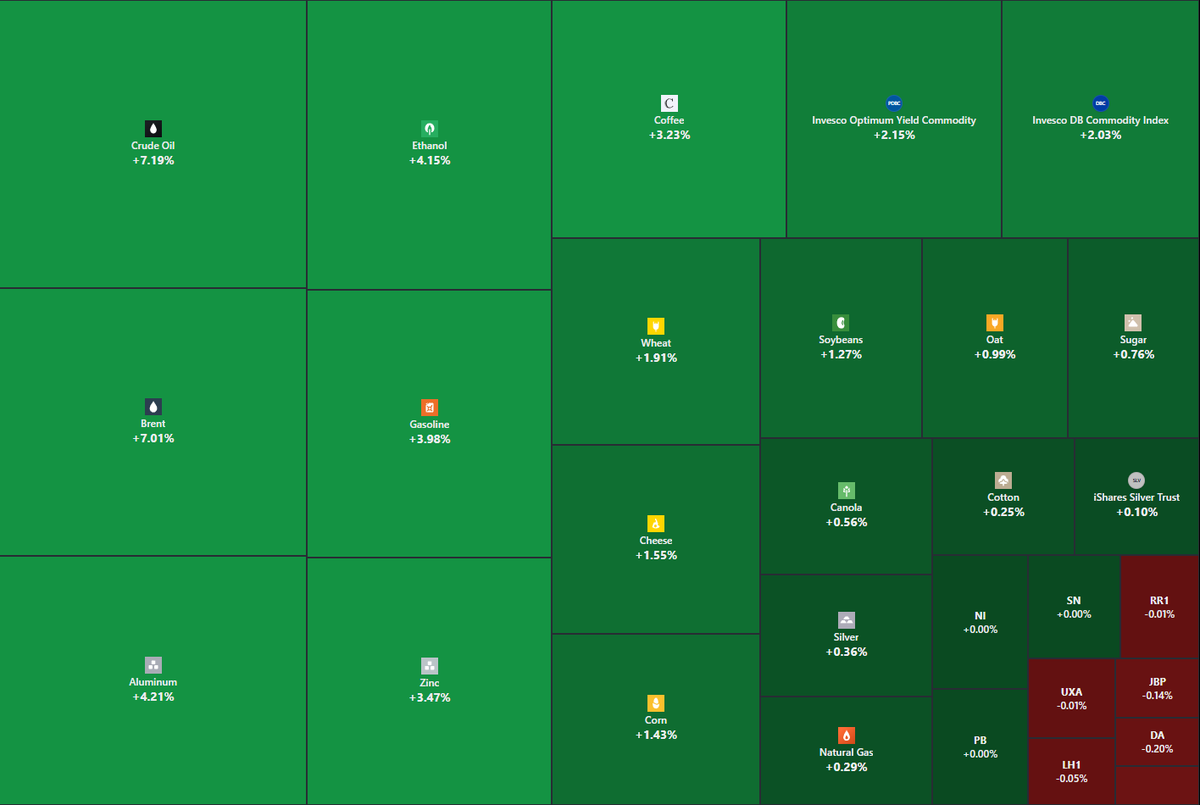Select the Corn +1.43% value
Screen dimensions: 1200x805
tap(656, 735)
